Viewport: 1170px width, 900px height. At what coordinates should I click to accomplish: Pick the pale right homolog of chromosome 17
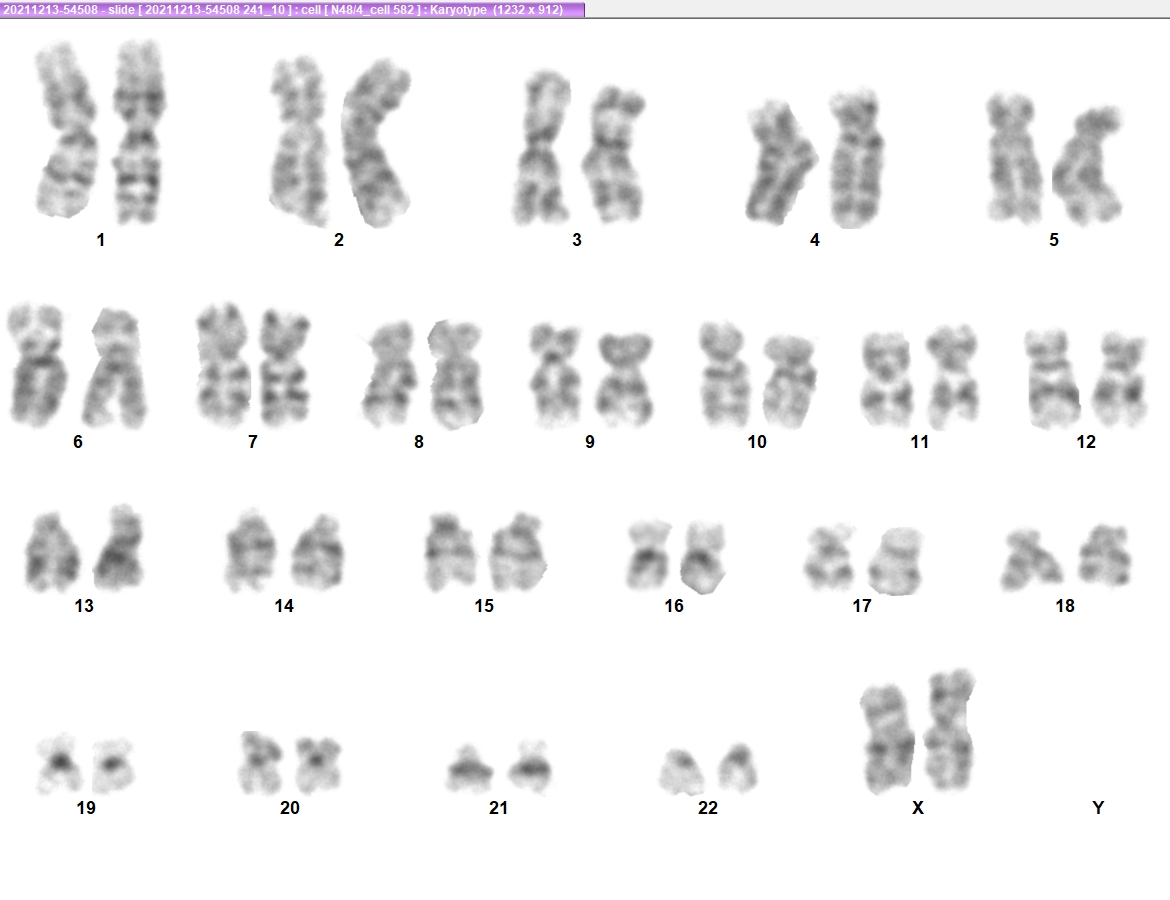point(896,561)
